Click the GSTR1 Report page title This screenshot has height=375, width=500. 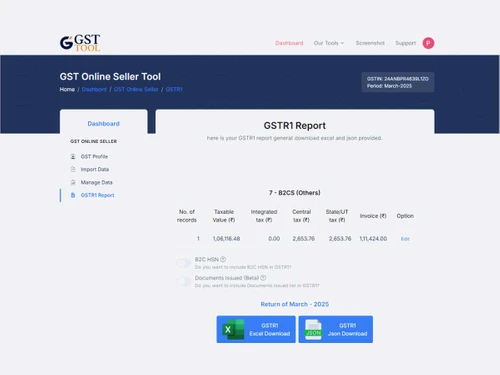click(295, 126)
